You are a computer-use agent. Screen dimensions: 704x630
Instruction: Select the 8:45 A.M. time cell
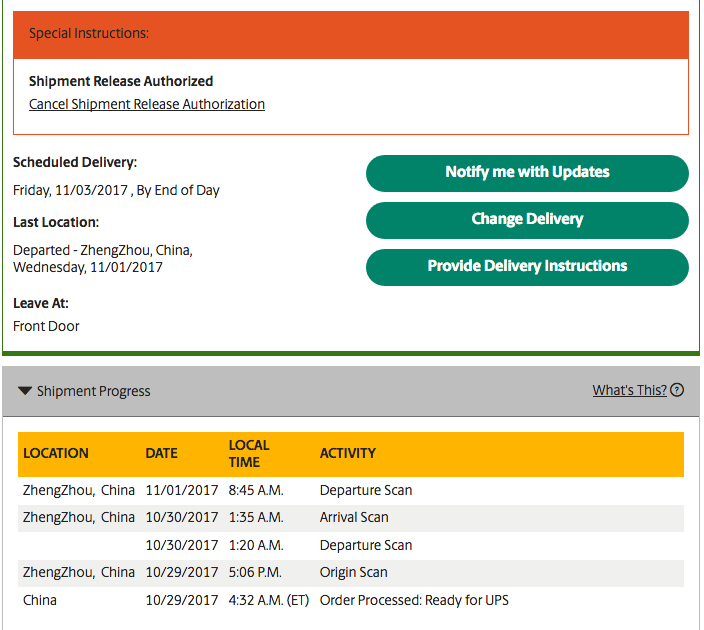[256, 490]
